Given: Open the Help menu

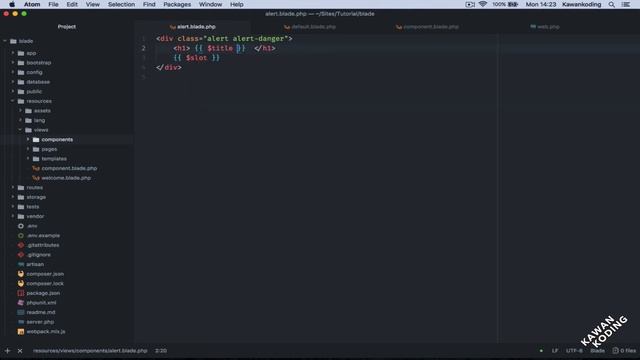Looking at the screenshot, I should click(237, 4).
